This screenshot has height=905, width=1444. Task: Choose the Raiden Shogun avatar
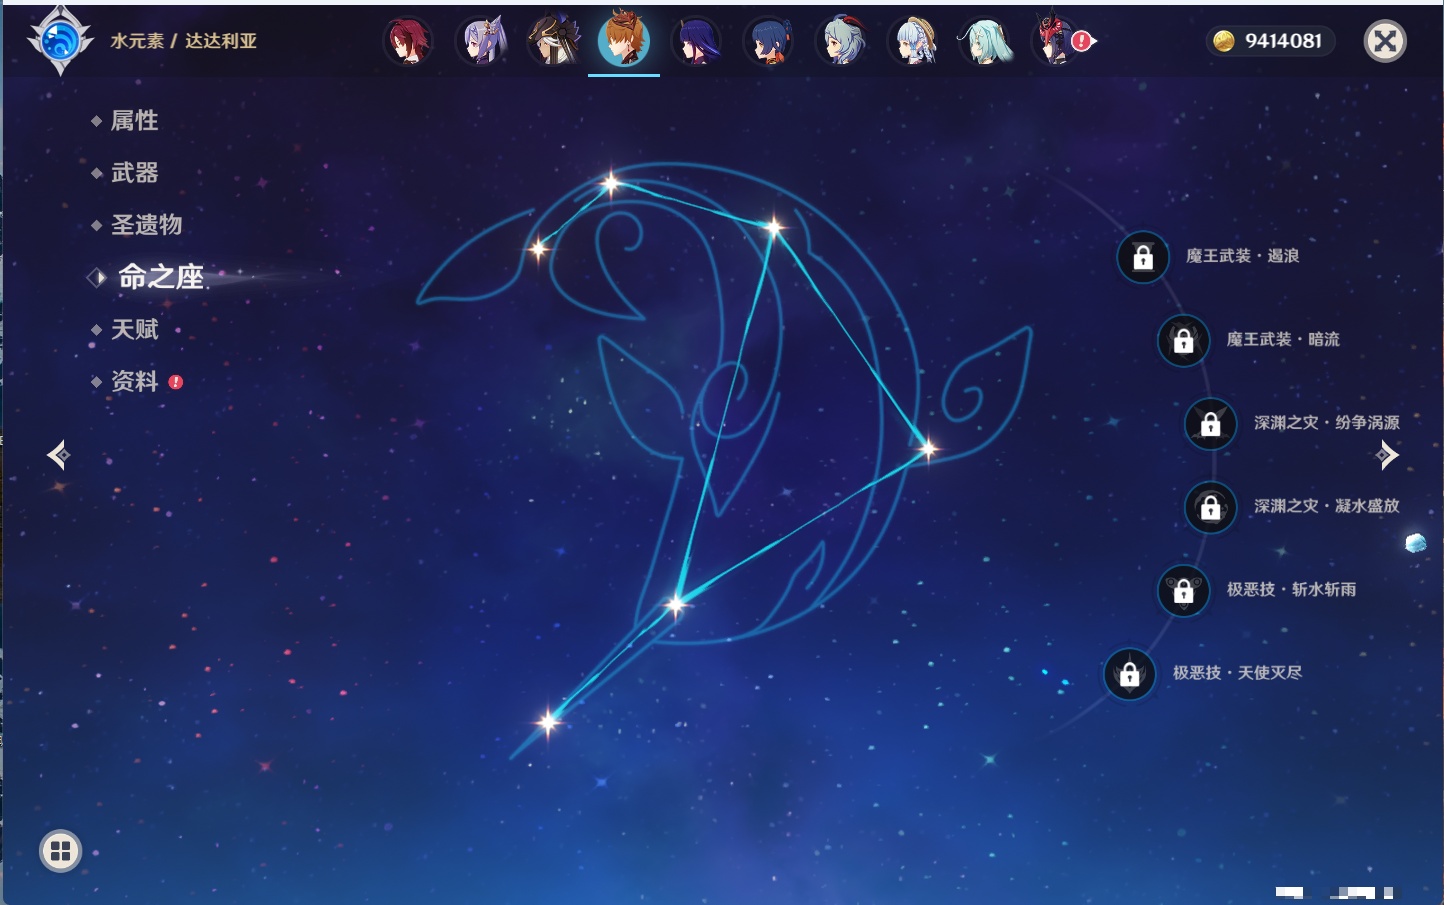[x=696, y=42]
